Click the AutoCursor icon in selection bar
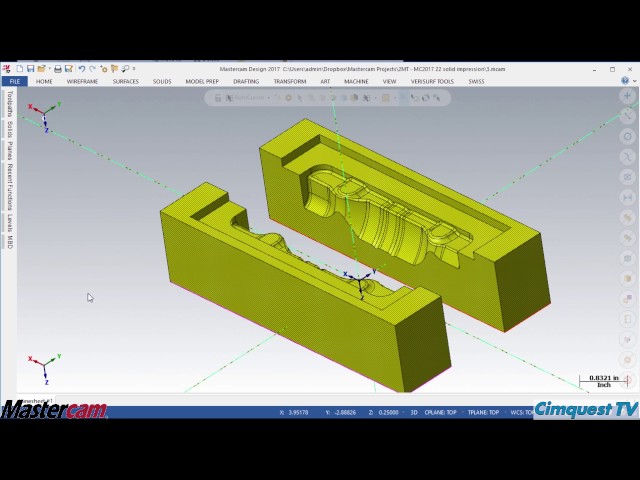 [x=229, y=98]
